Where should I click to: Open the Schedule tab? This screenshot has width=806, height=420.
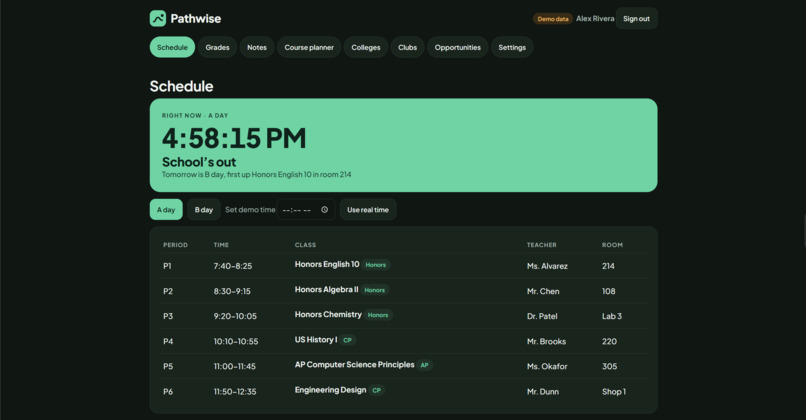(172, 47)
